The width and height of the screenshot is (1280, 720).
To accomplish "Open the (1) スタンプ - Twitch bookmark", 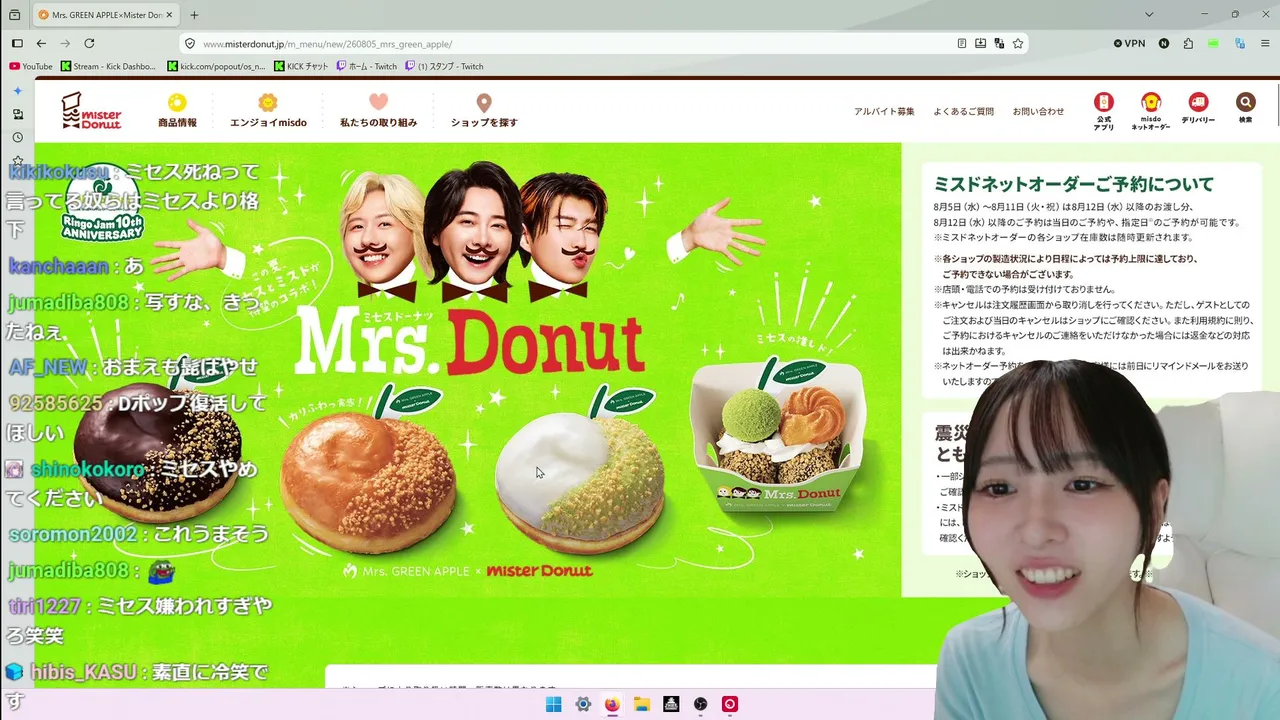I will 445,66.
